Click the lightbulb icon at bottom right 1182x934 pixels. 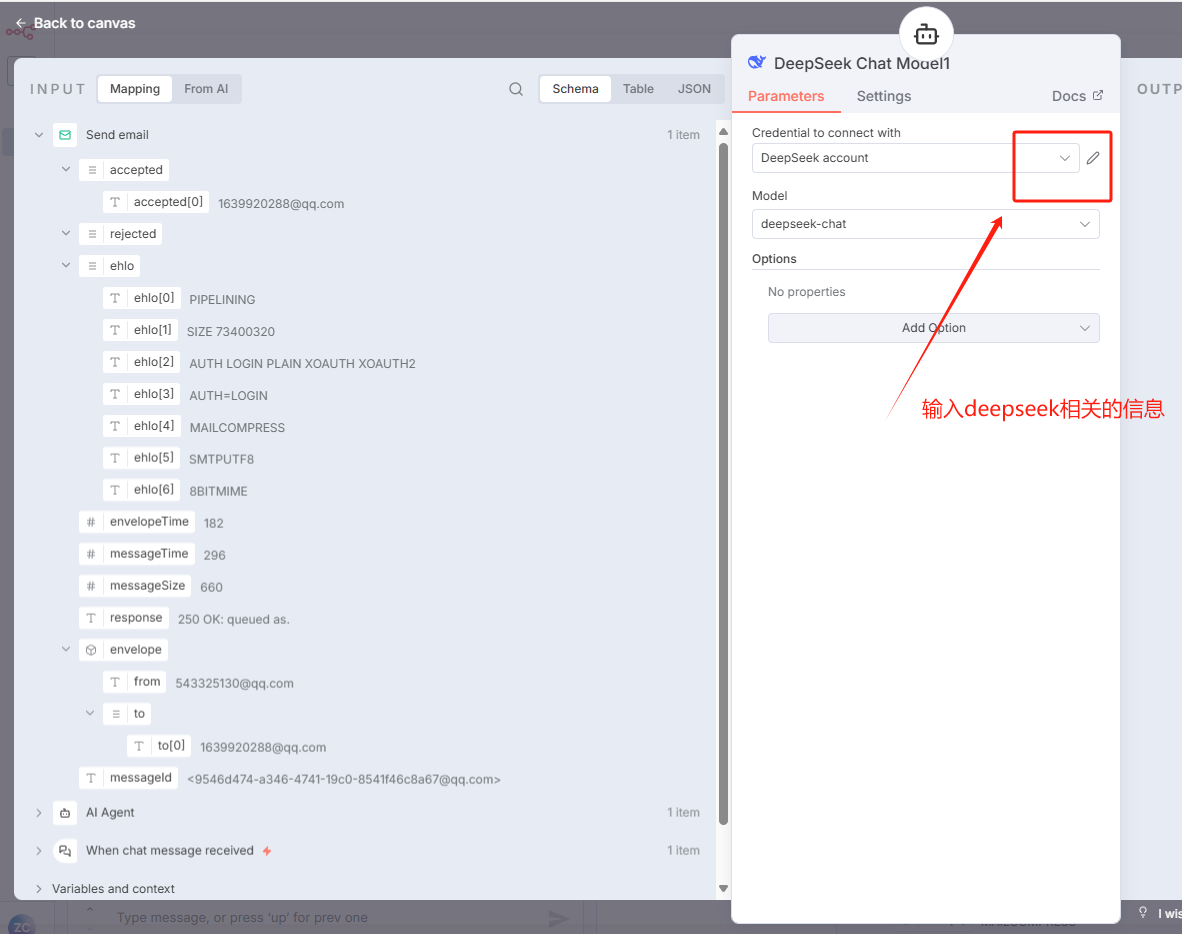(1143, 912)
